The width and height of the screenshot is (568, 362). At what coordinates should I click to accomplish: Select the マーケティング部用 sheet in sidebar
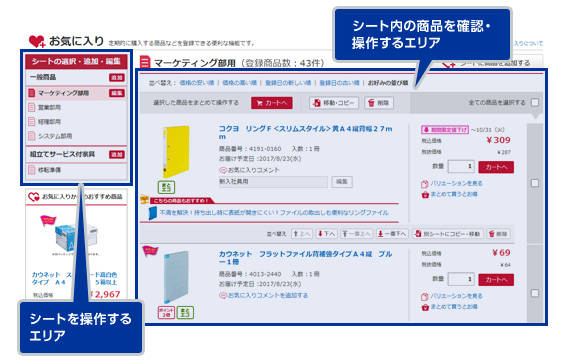pyautogui.click(x=64, y=93)
